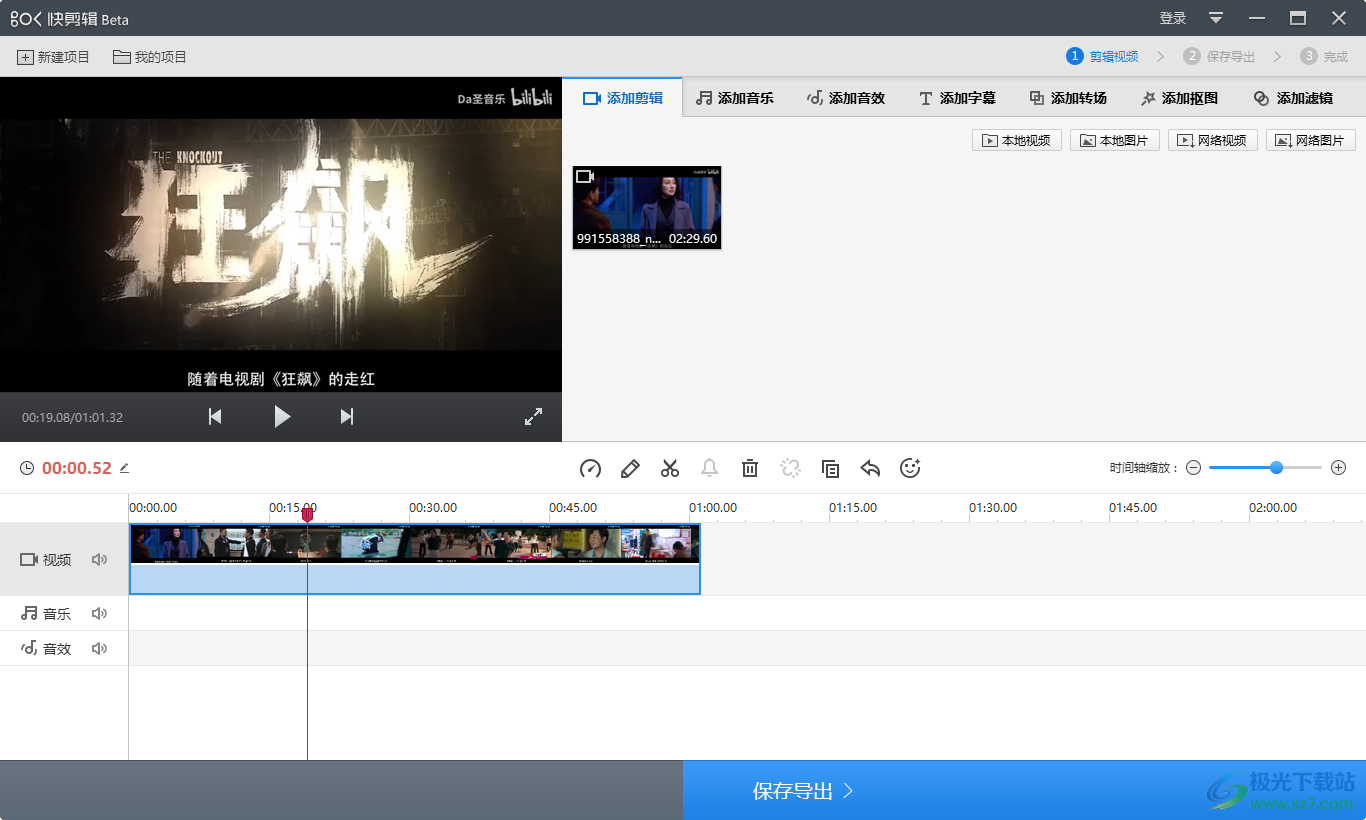Edit timecode with small pencil icon
This screenshot has width=1366, height=820.
click(x=124, y=468)
